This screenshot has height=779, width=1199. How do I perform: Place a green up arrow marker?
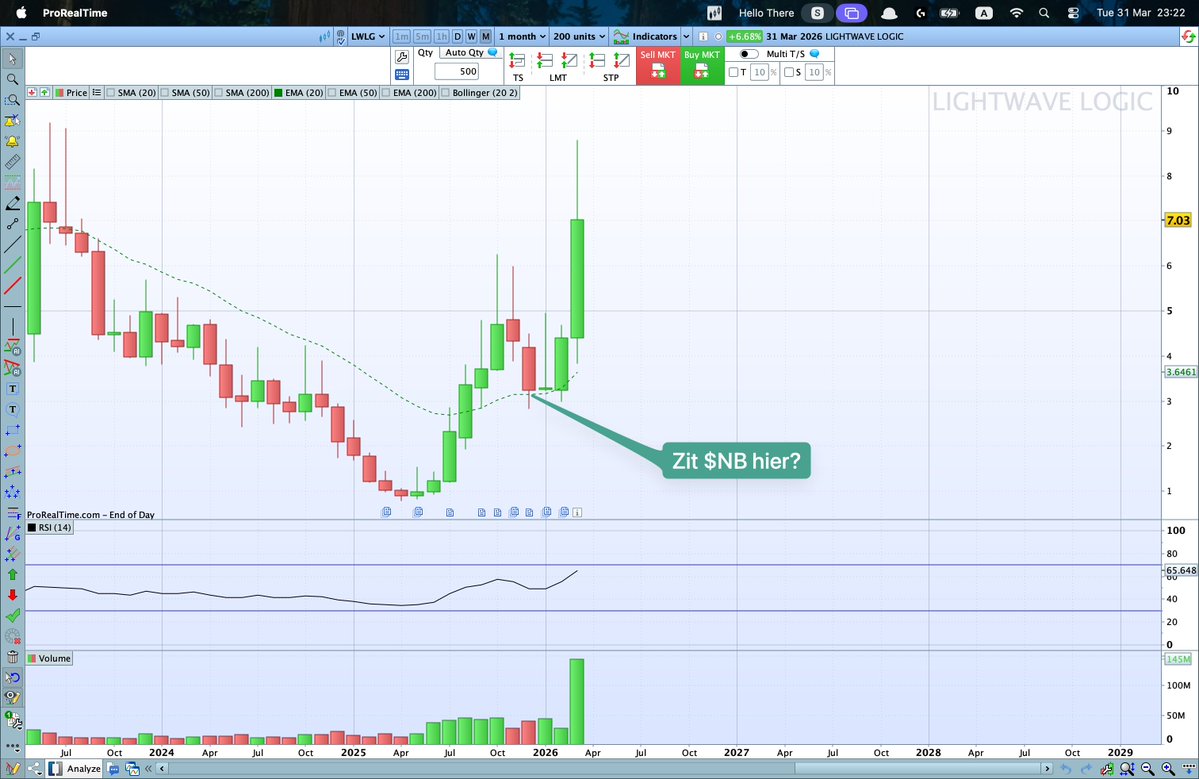[12, 574]
